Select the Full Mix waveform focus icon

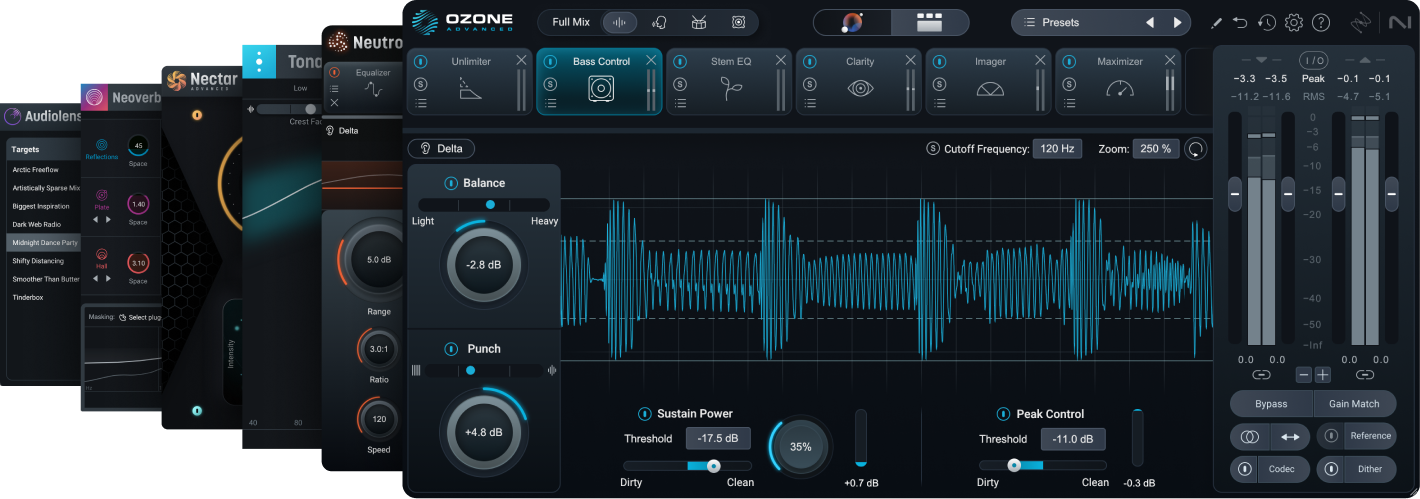(x=620, y=22)
